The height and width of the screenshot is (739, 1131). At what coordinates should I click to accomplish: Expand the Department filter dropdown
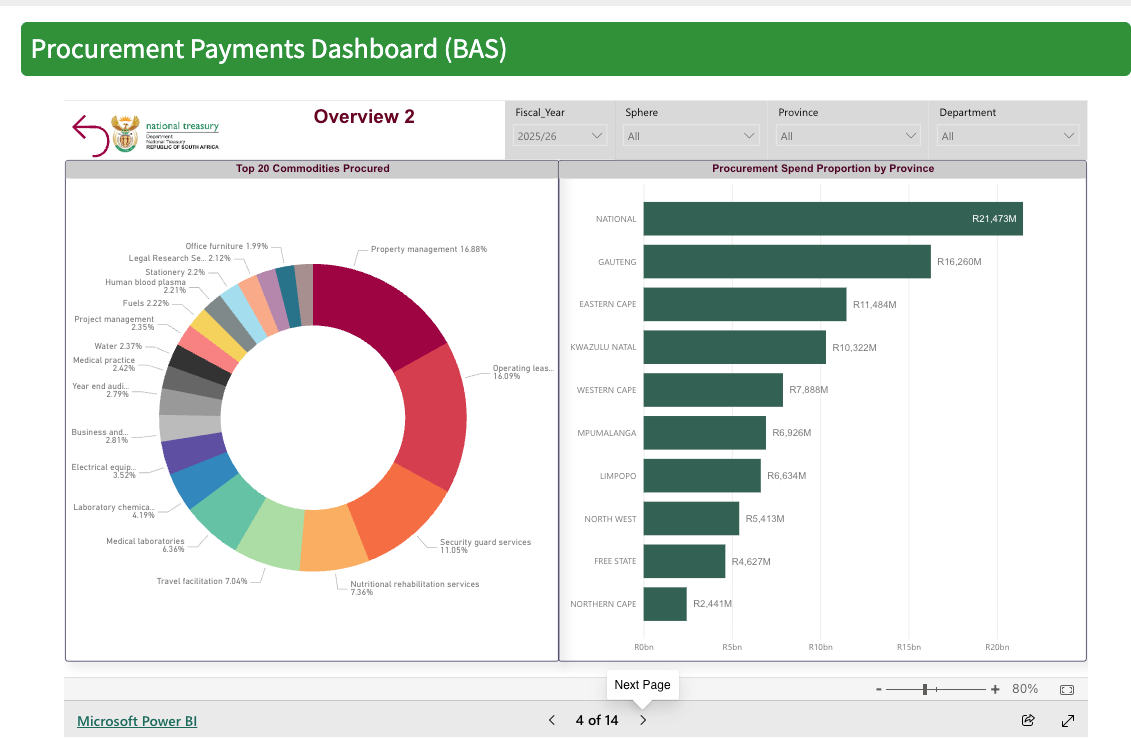(1008, 136)
